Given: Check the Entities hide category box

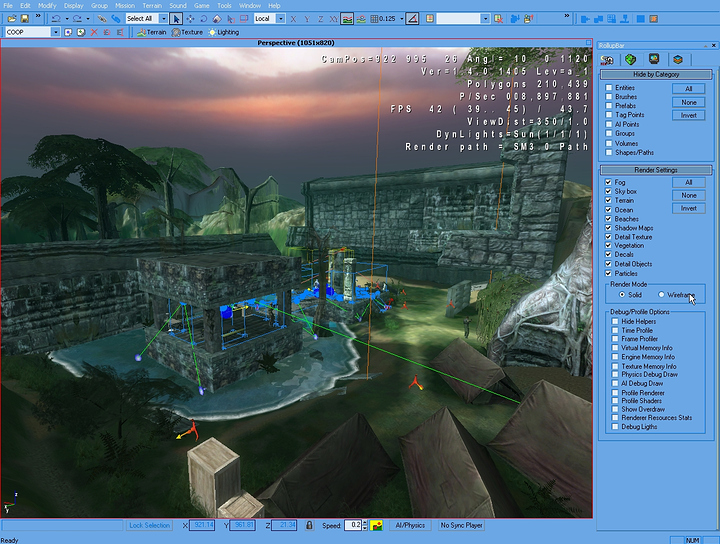Looking at the screenshot, I should (x=609, y=88).
